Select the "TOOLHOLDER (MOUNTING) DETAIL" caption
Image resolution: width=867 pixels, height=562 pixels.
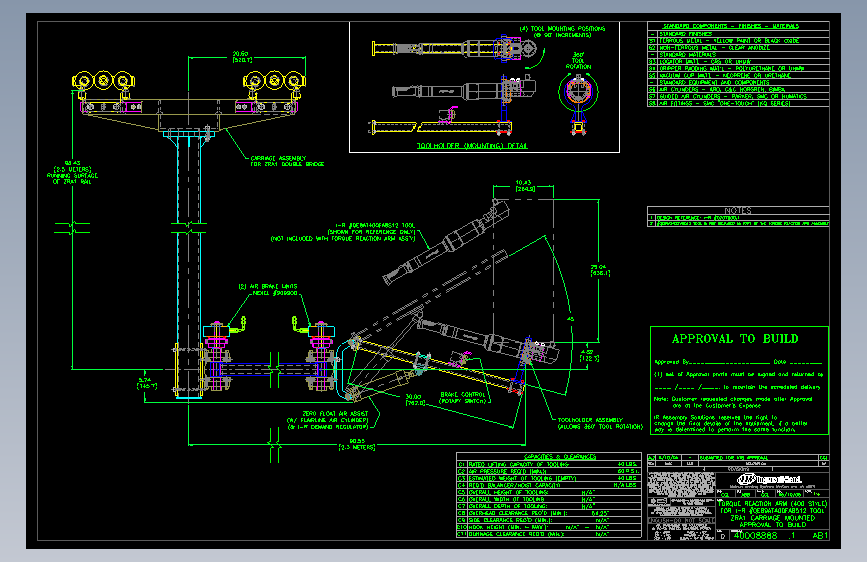[472, 146]
